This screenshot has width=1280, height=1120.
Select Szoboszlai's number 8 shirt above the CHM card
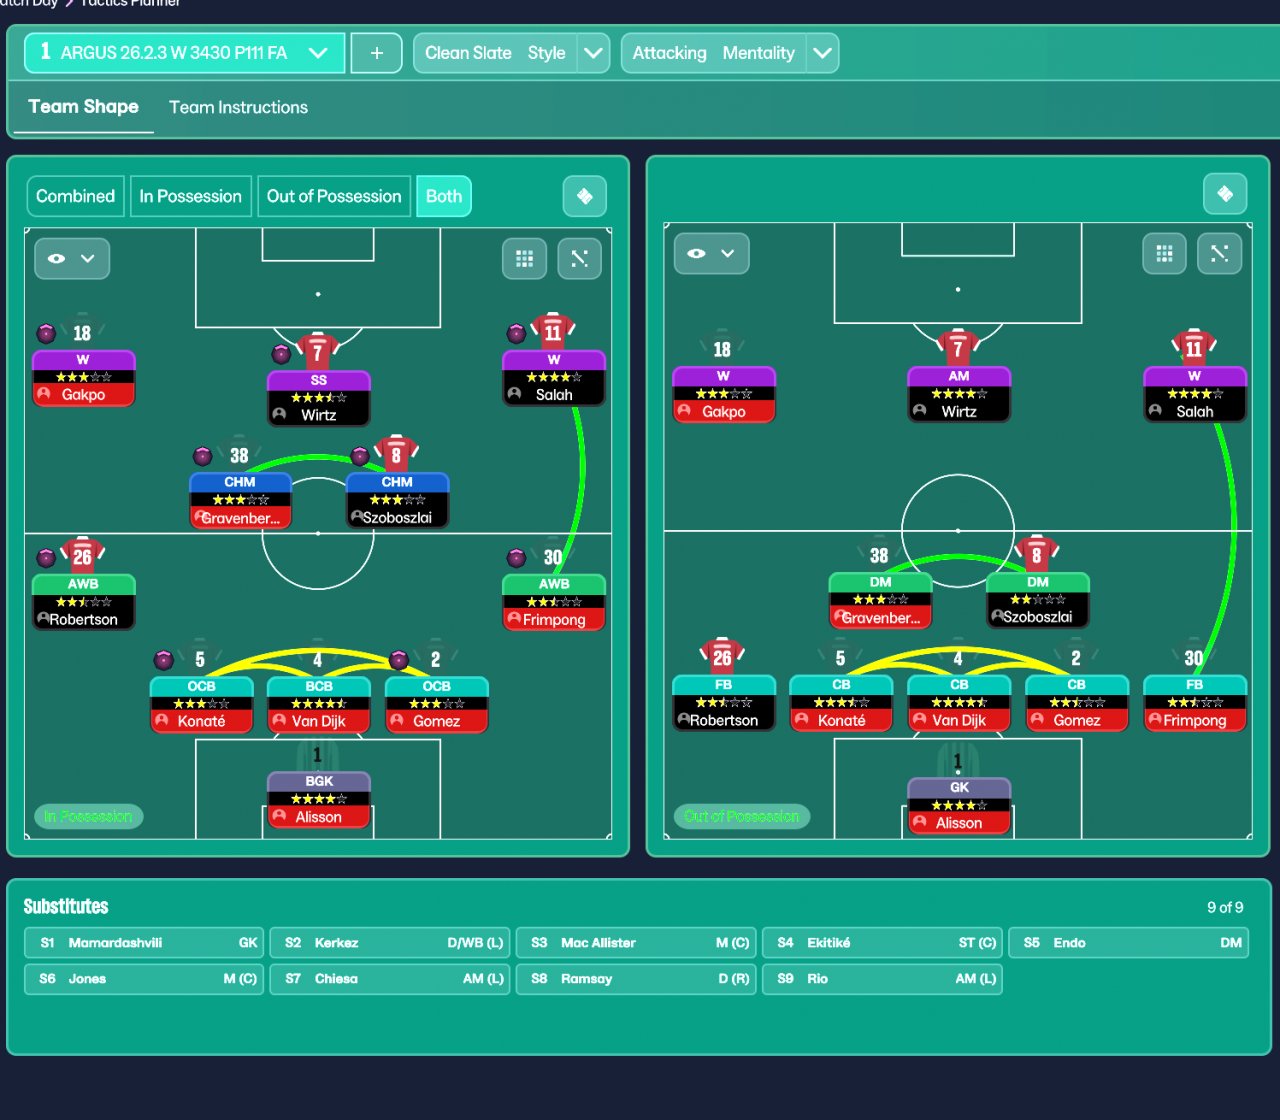point(396,454)
